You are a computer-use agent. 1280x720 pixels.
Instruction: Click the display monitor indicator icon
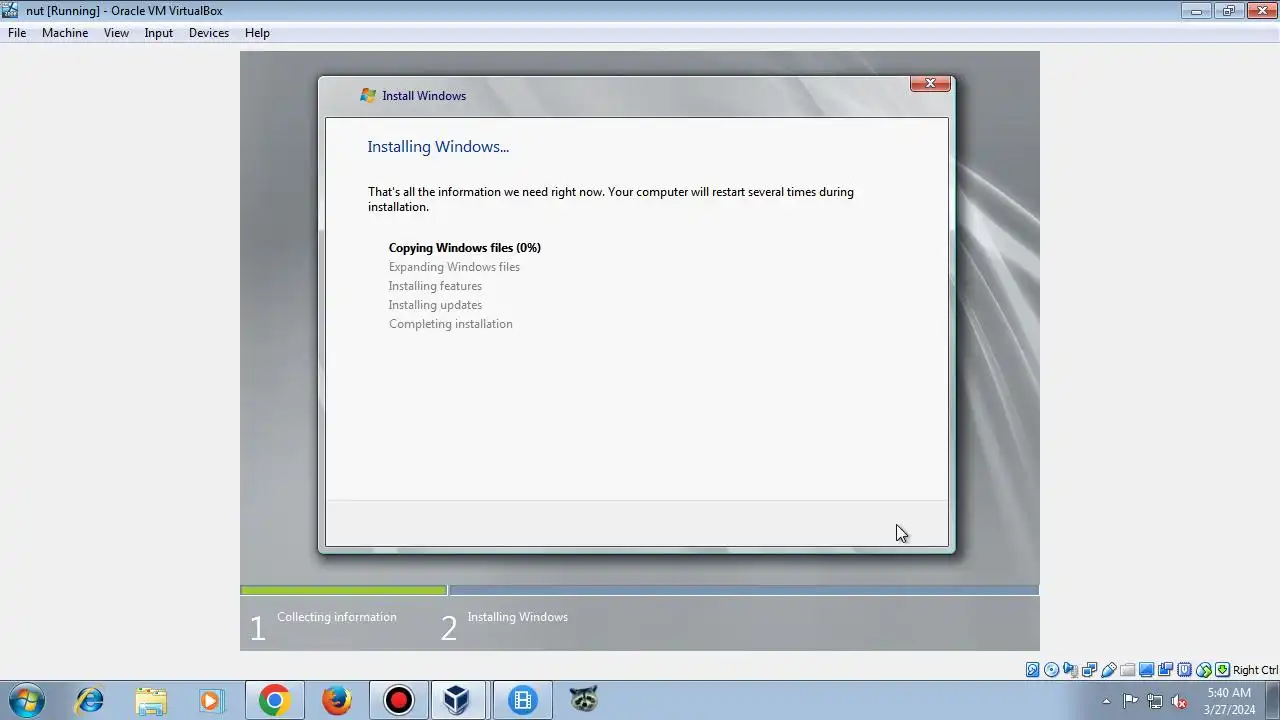(x=1147, y=670)
